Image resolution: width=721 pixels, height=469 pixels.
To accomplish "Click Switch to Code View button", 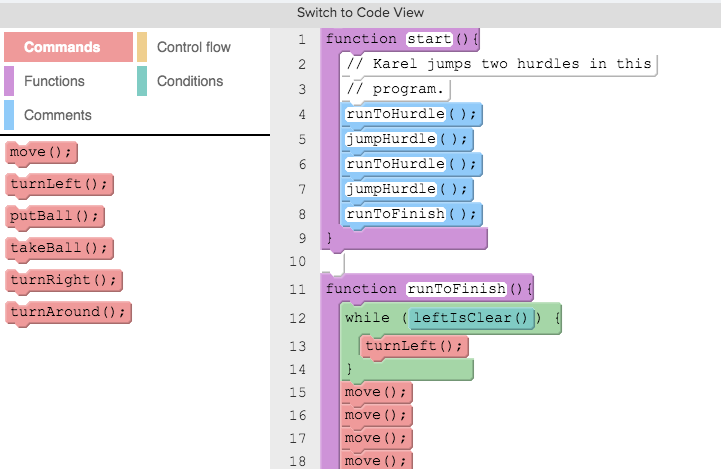I will pos(360,13).
